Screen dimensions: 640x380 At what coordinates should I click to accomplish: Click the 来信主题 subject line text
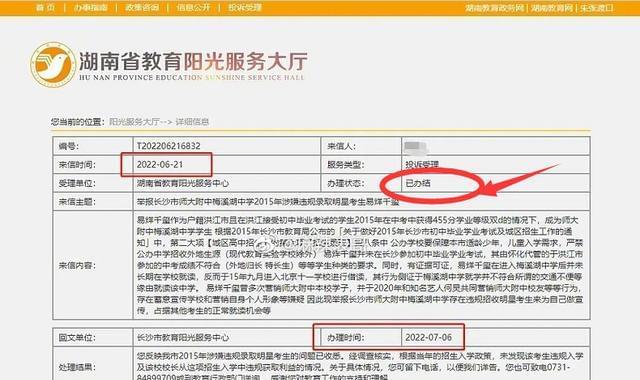[x=267, y=202]
